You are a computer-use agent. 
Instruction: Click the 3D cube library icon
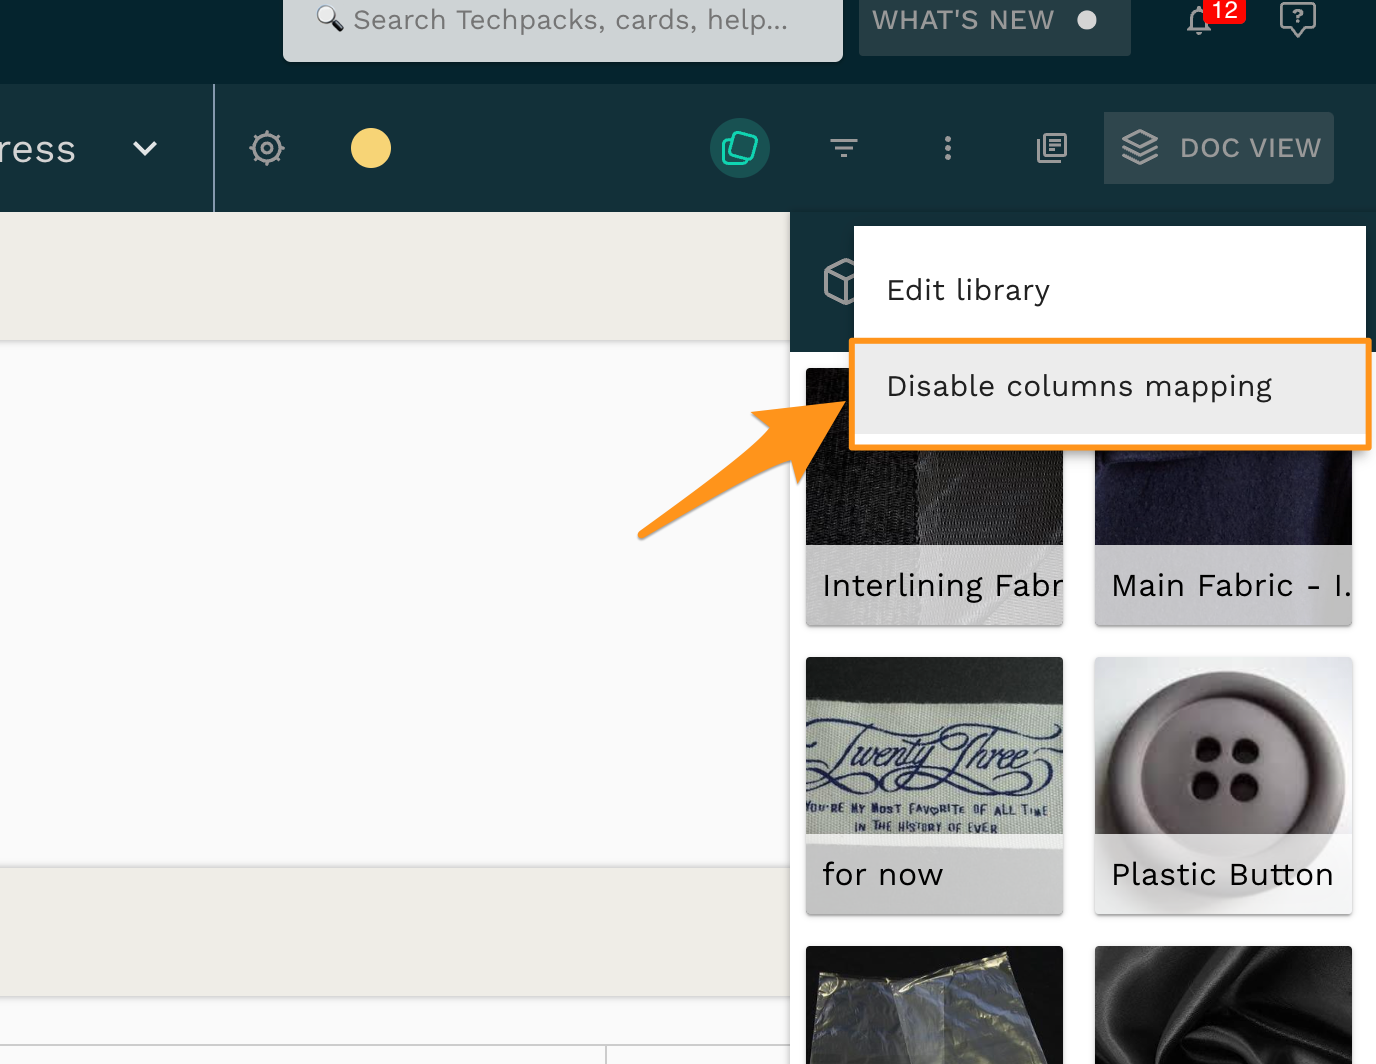[838, 281]
